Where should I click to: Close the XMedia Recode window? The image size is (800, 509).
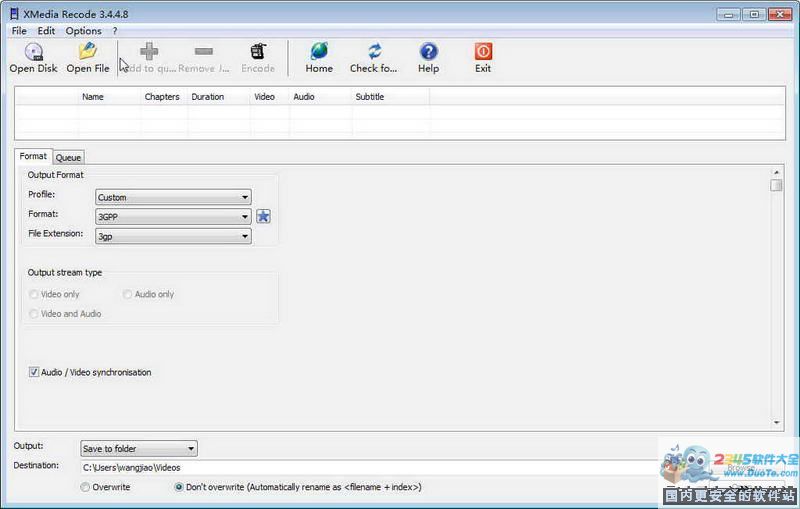tap(781, 14)
